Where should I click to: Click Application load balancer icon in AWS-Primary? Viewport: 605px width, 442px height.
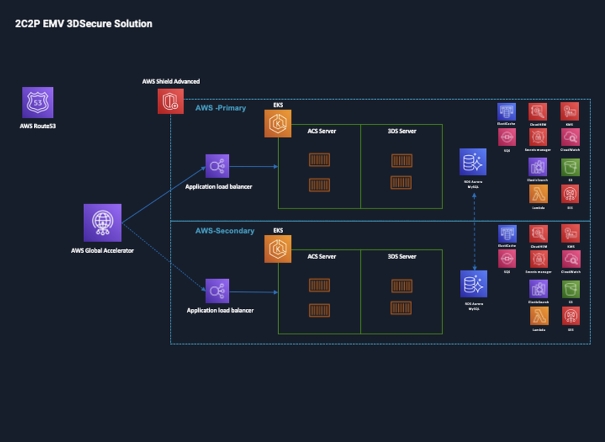click(218, 166)
